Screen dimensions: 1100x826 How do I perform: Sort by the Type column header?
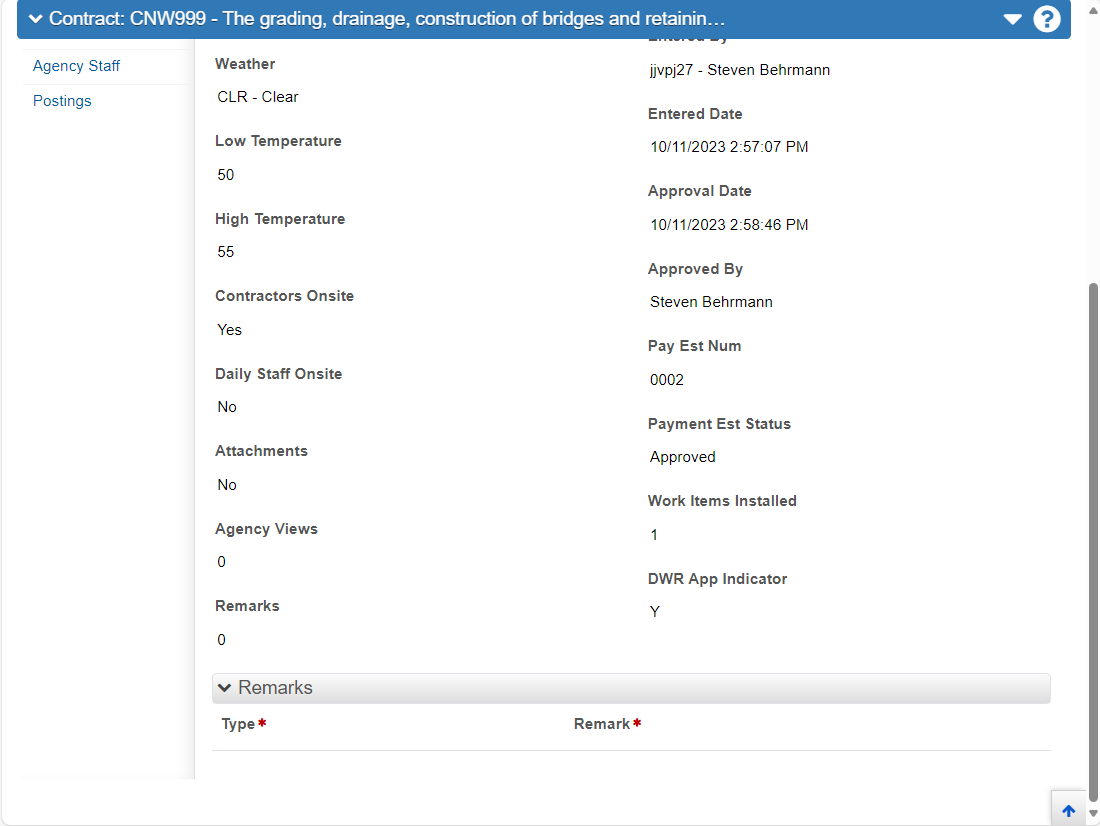pyautogui.click(x=239, y=724)
